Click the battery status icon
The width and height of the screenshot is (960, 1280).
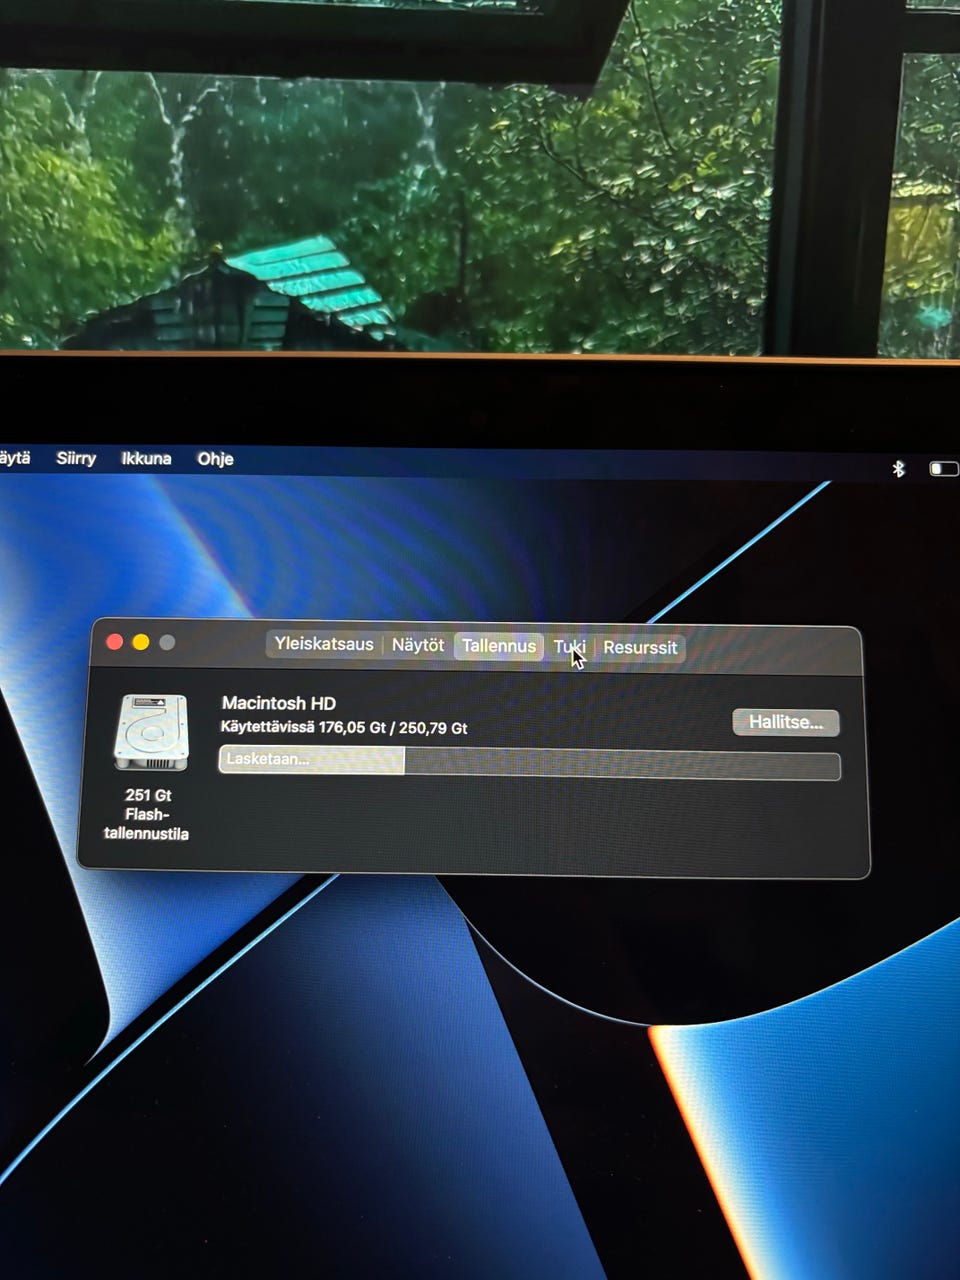pos(944,468)
